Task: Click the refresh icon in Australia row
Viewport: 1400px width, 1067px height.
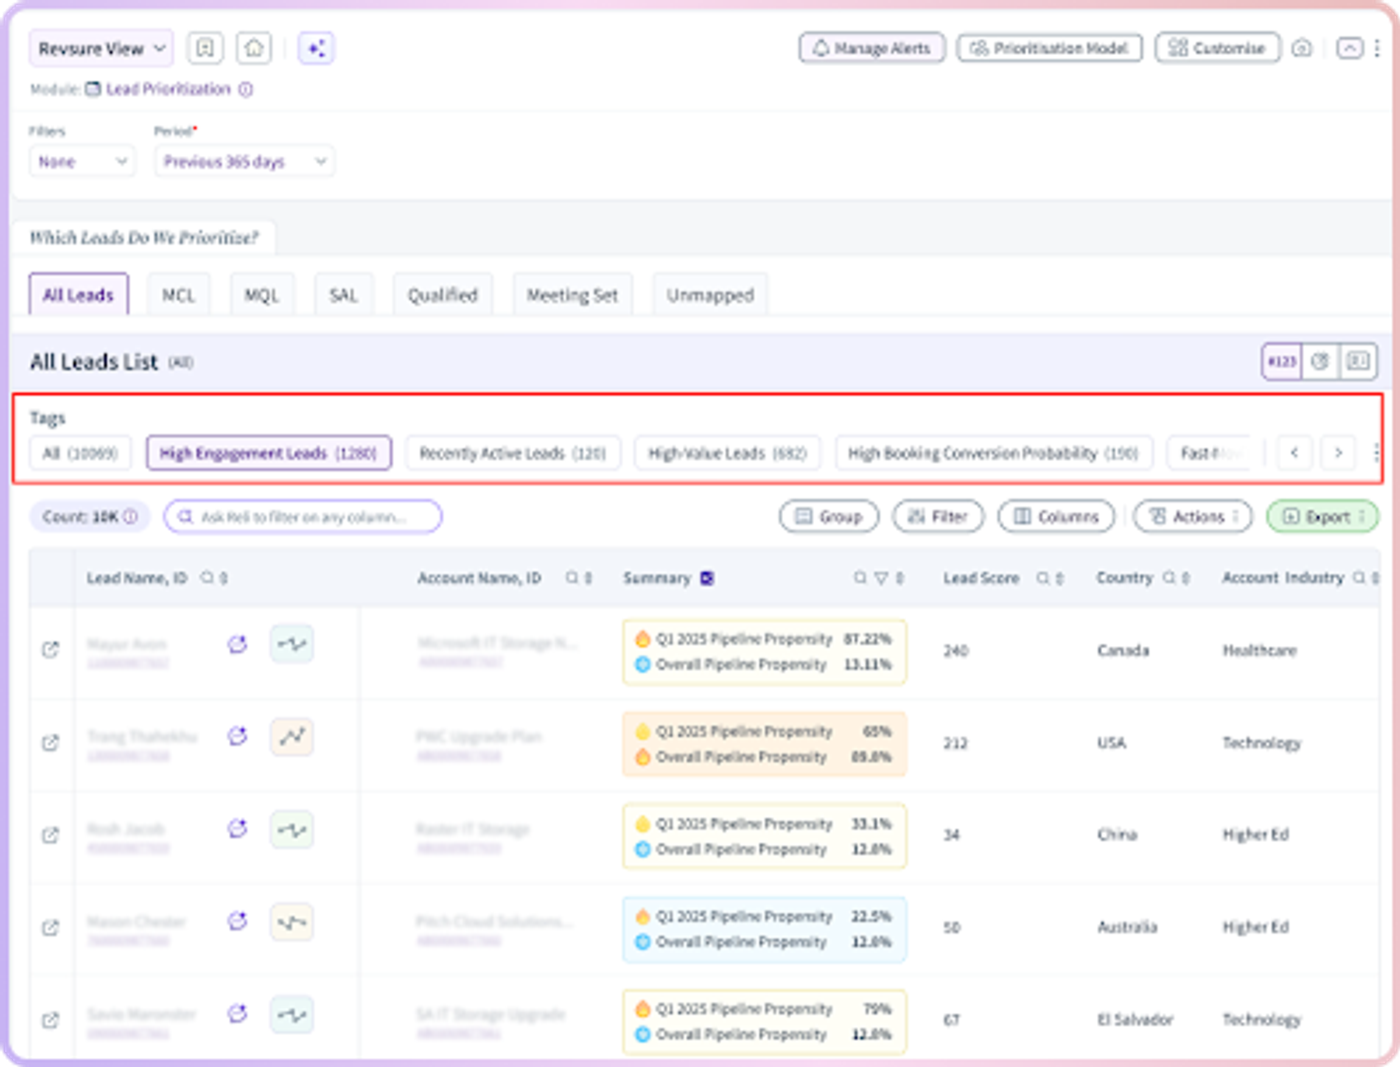Action: click(237, 921)
